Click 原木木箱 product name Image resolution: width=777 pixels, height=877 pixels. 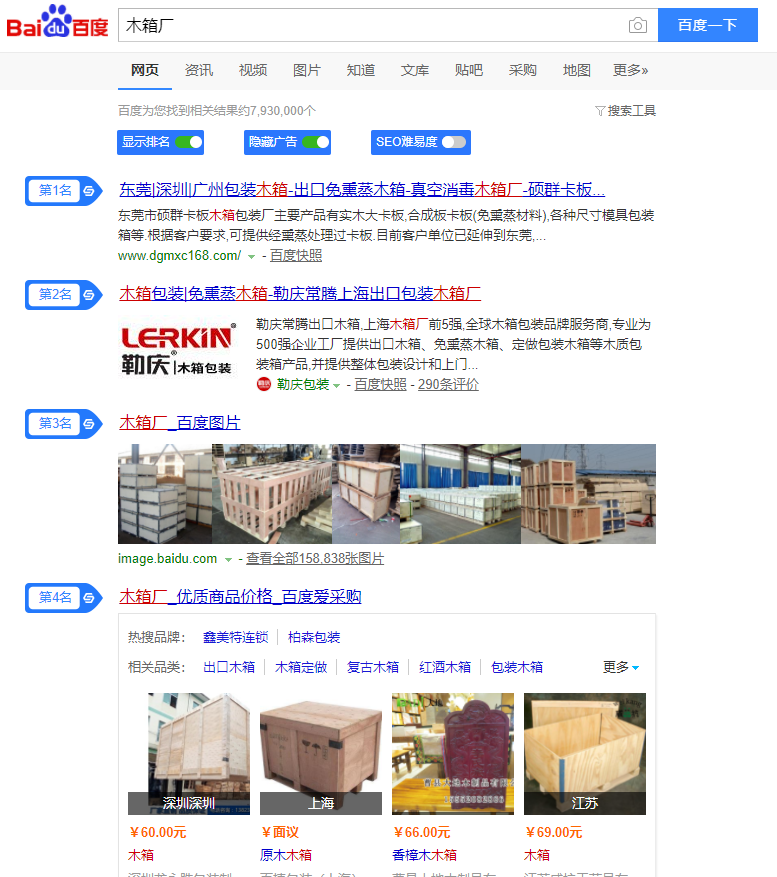click(x=286, y=855)
